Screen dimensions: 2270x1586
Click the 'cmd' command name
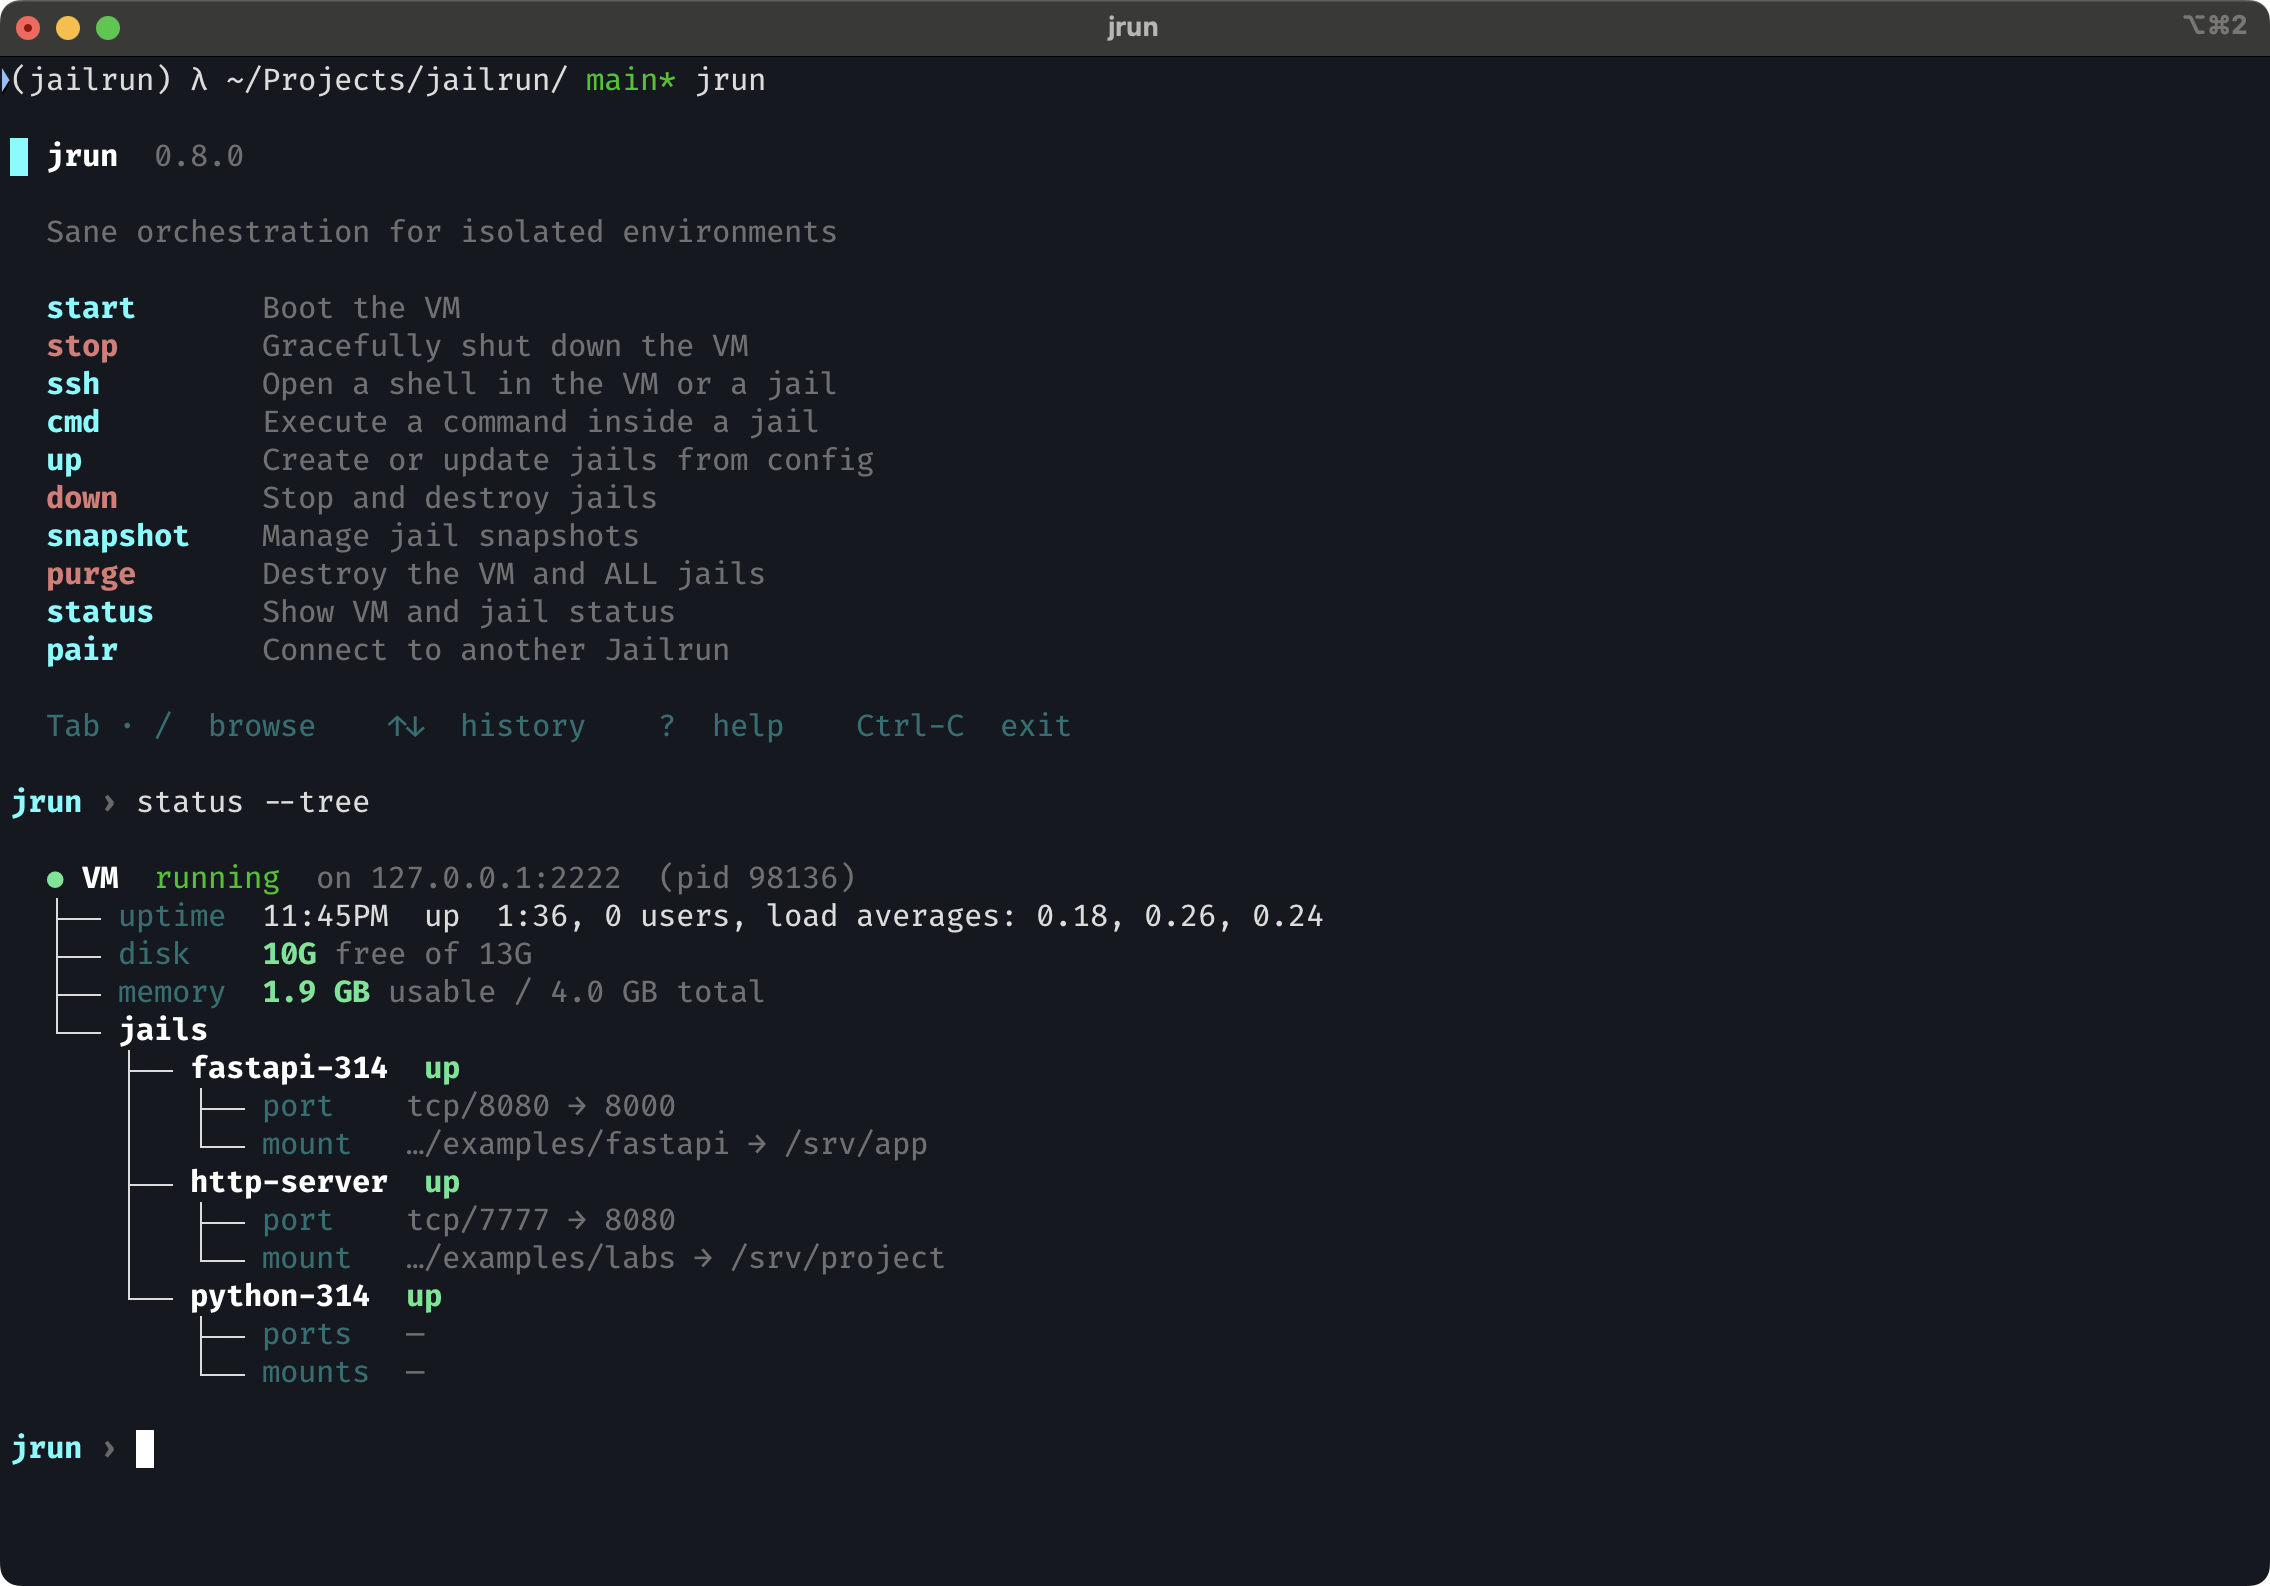click(73, 422)
